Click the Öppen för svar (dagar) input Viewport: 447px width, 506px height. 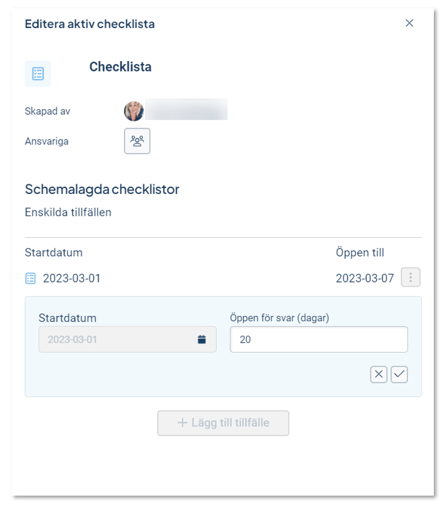click(x=319, y=339)
